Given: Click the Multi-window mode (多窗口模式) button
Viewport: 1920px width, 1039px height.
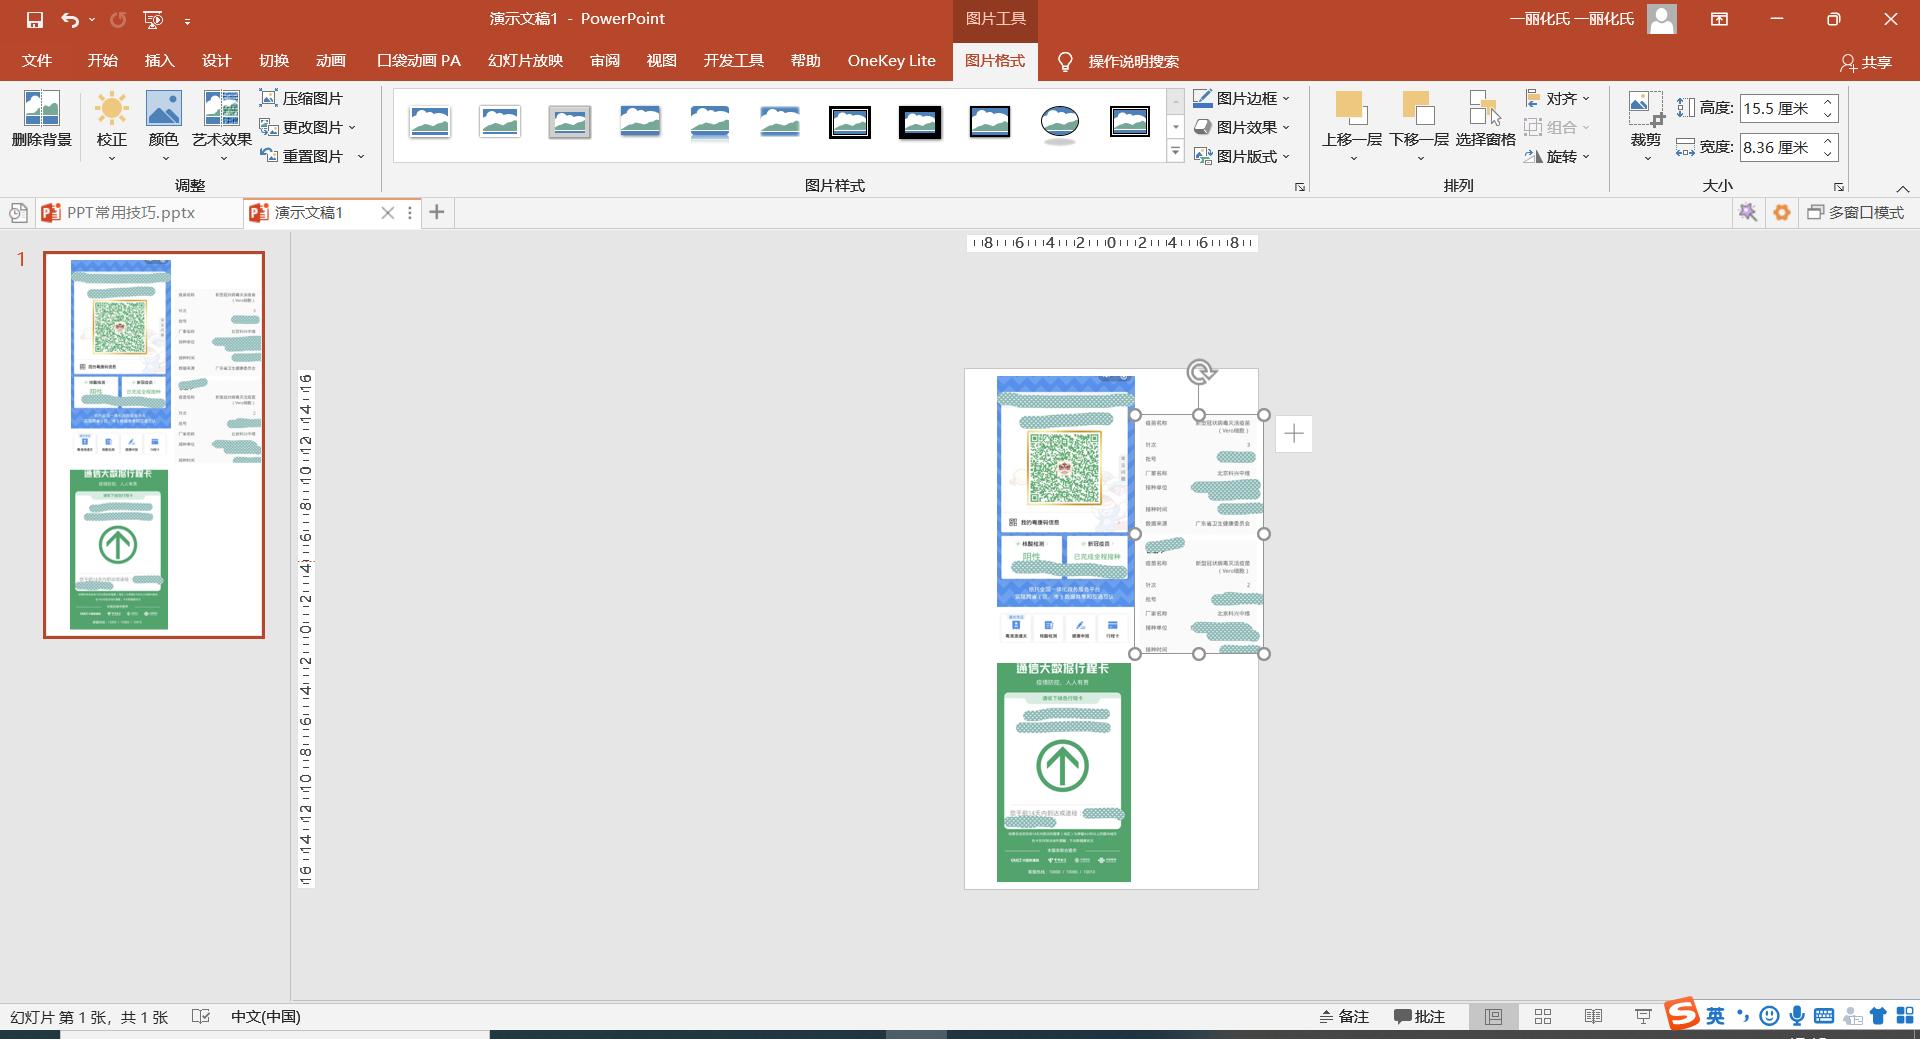Looking at the screenshot, I should point(1856,212).
